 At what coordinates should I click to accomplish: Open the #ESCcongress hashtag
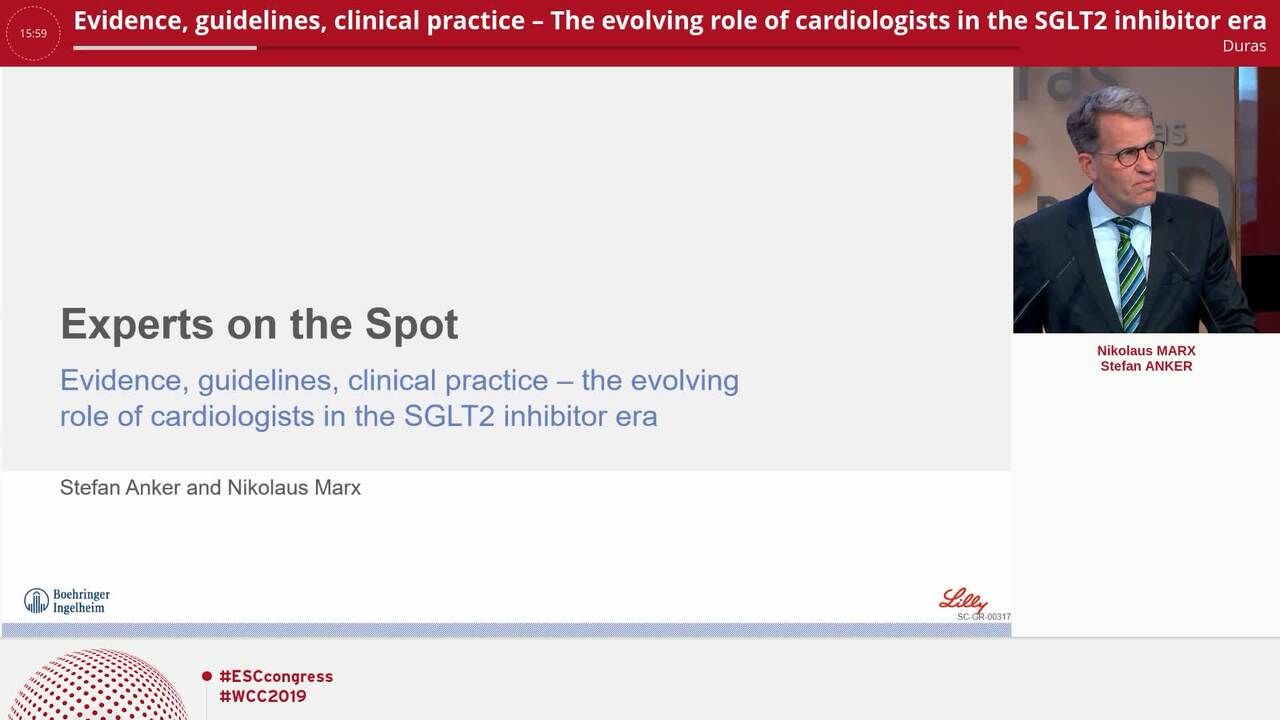[x=276, y=677]
